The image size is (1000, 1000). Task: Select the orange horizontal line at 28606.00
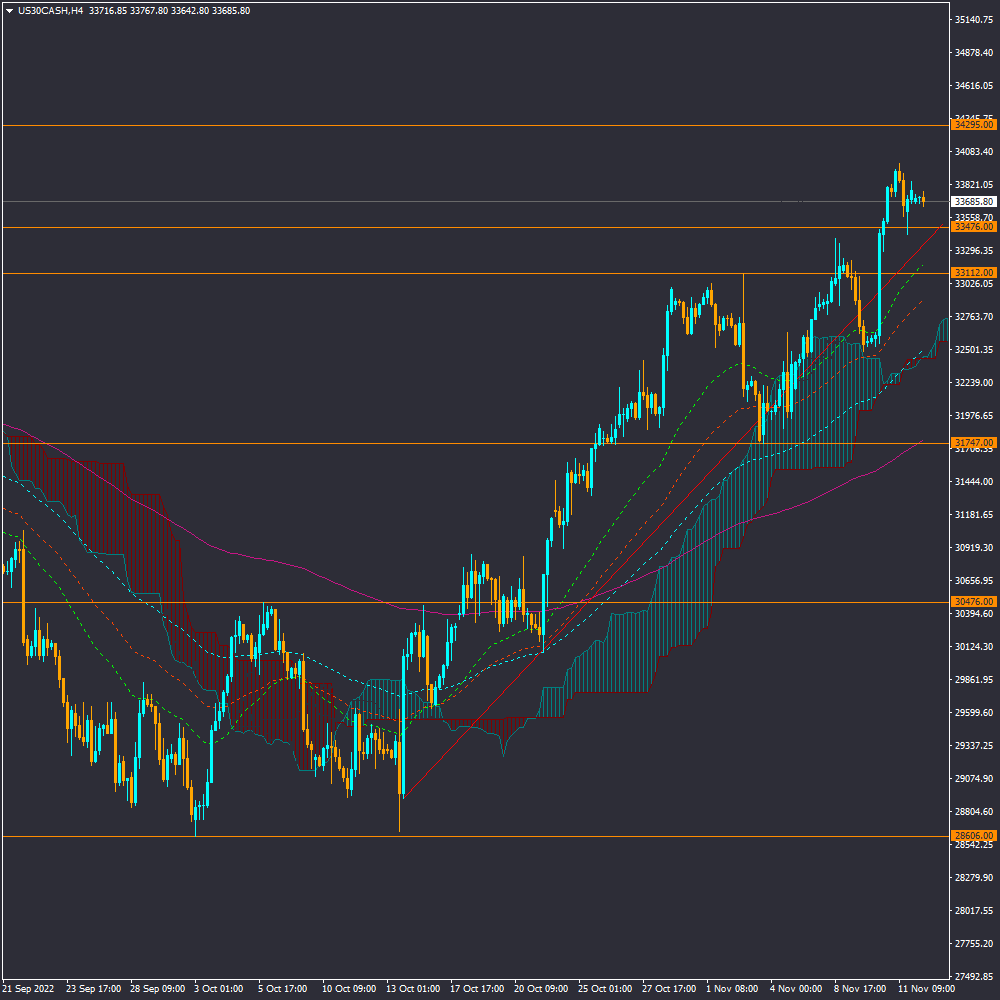[500, 835]
